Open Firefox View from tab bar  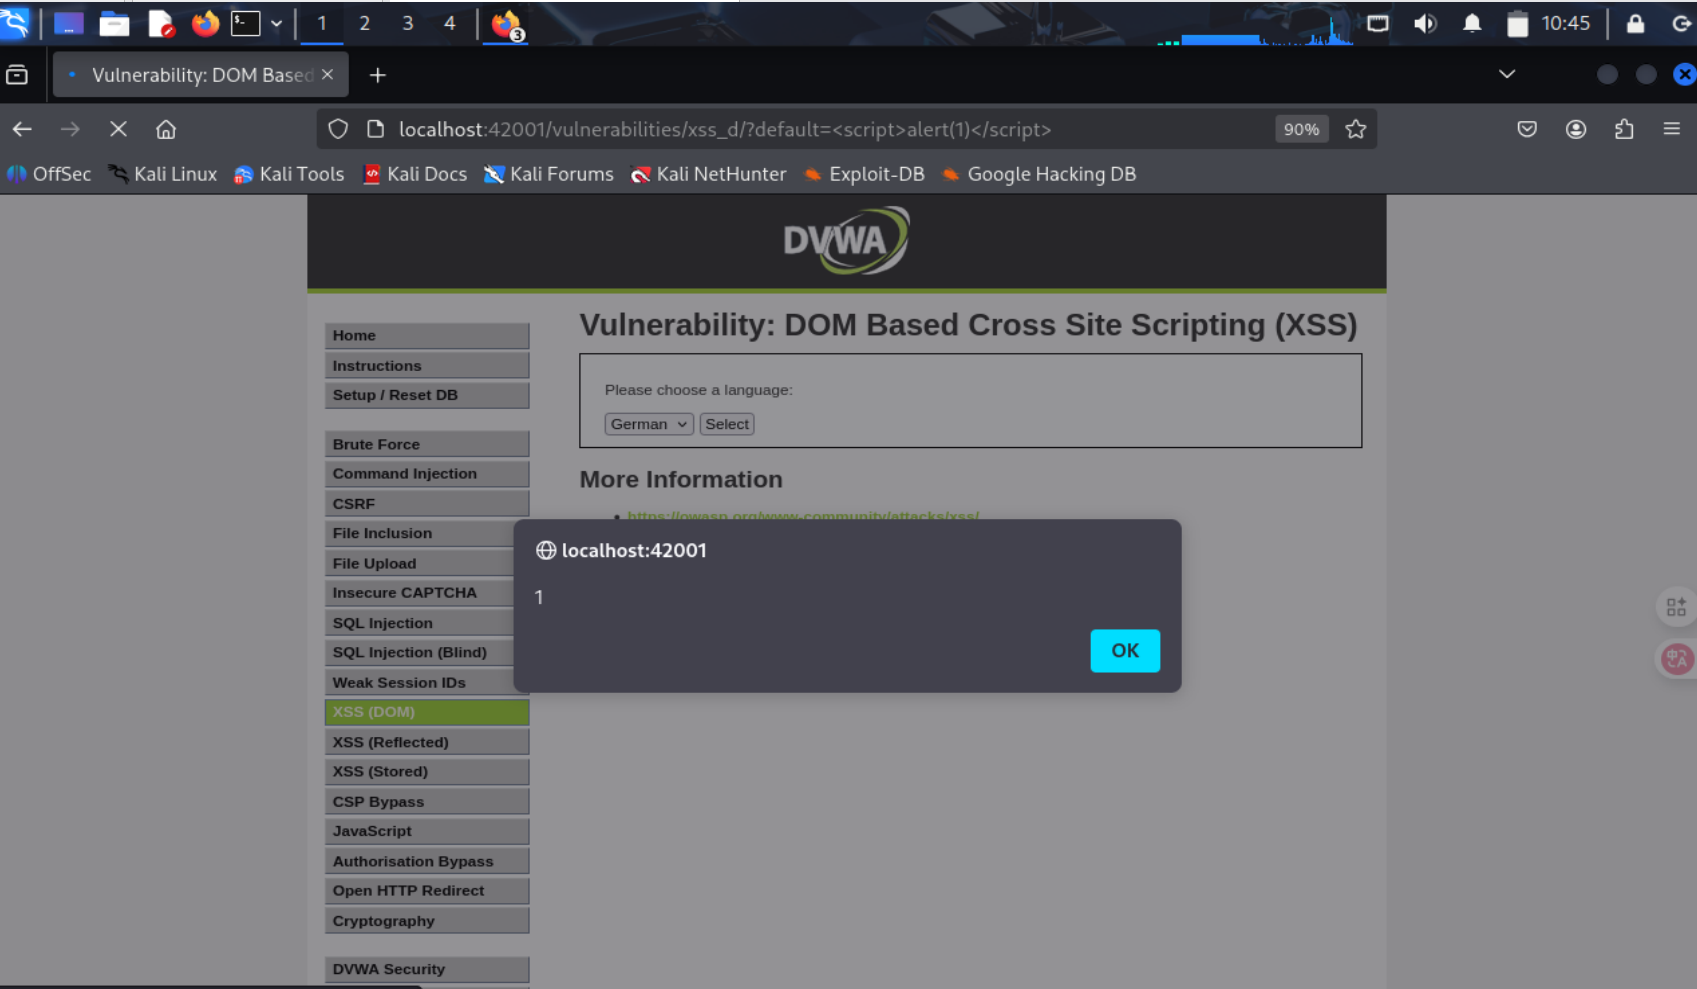[17, 75]
